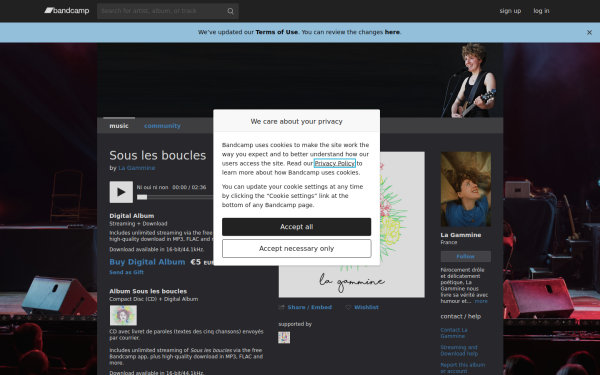Send the digital album as gift
Screen dimensions: 600x375
click(126, 272)
